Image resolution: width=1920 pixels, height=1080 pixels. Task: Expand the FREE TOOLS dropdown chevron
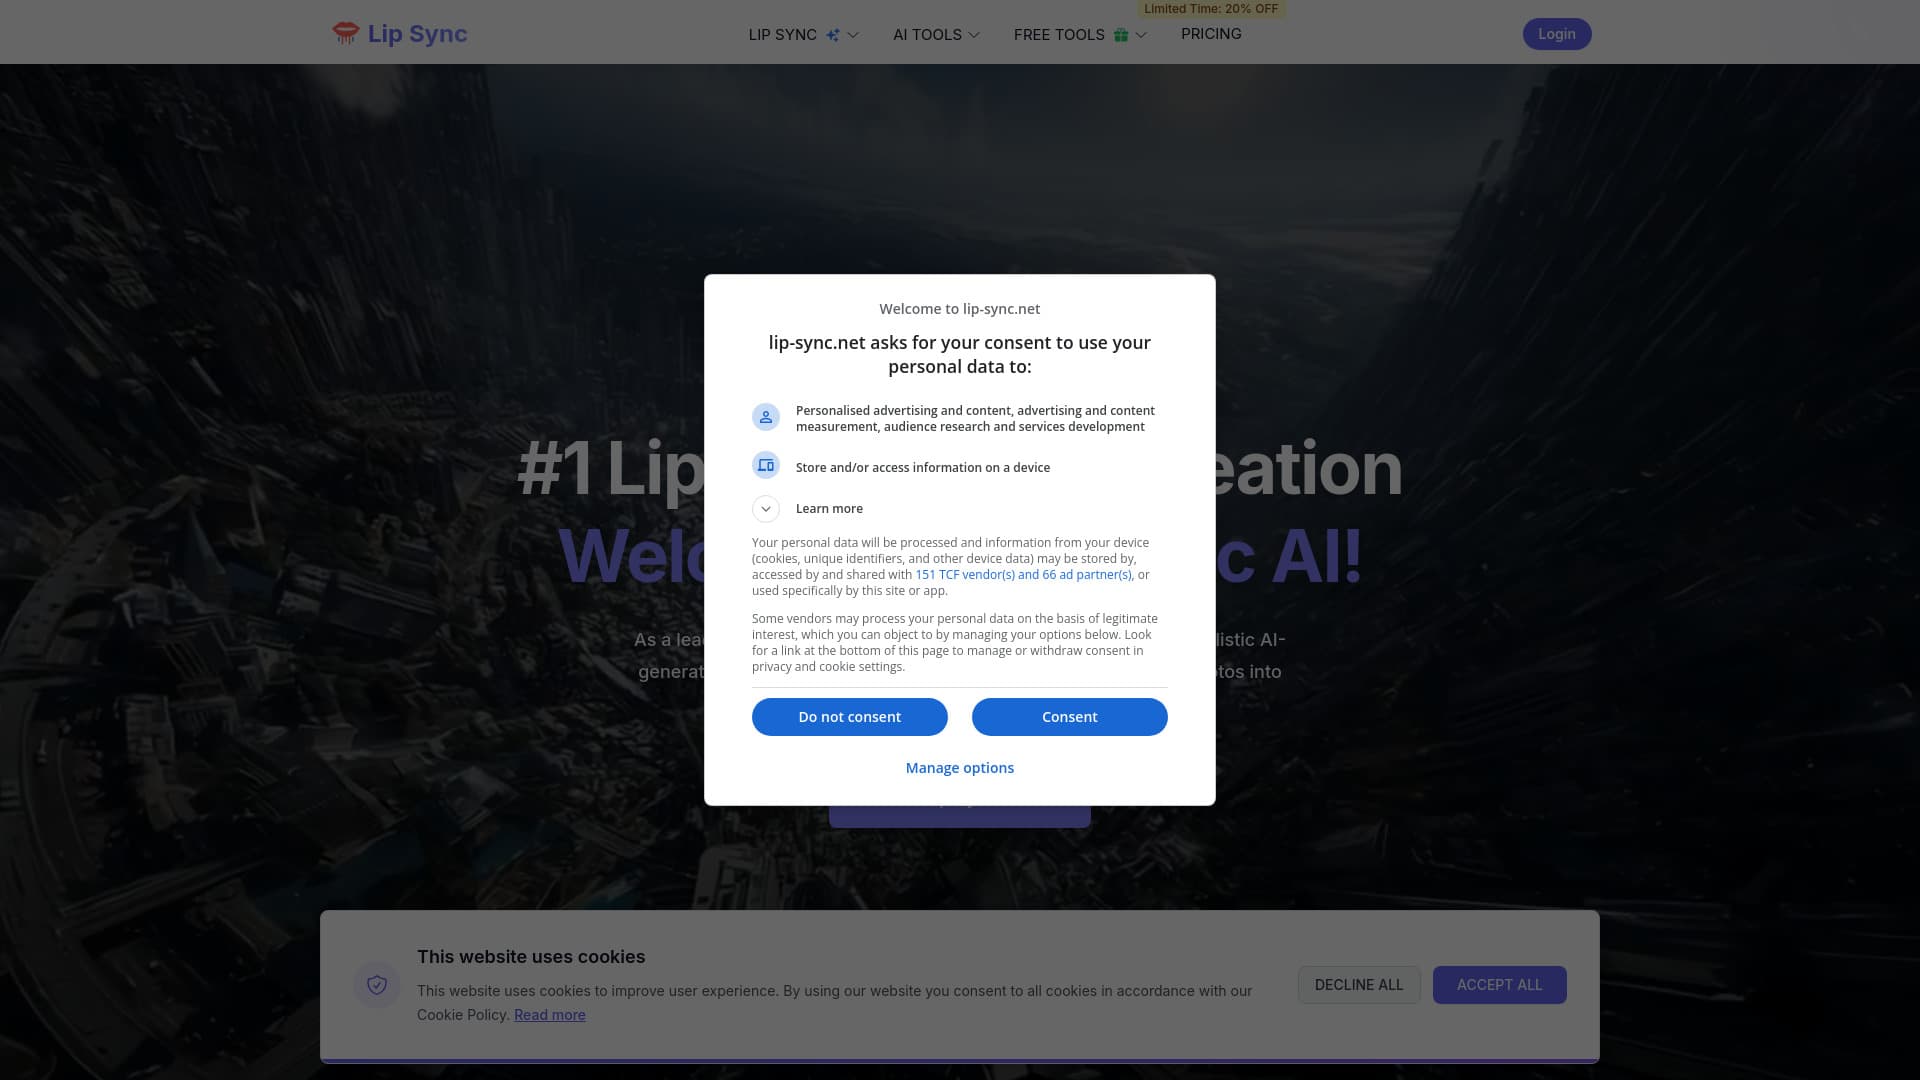[x=1141, y=35]
